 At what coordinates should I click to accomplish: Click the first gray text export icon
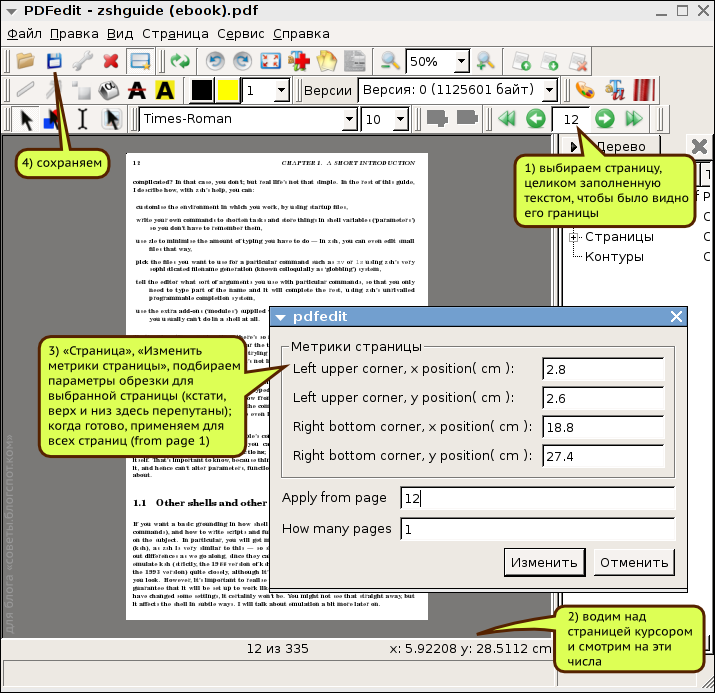click(x=437, y=119)
